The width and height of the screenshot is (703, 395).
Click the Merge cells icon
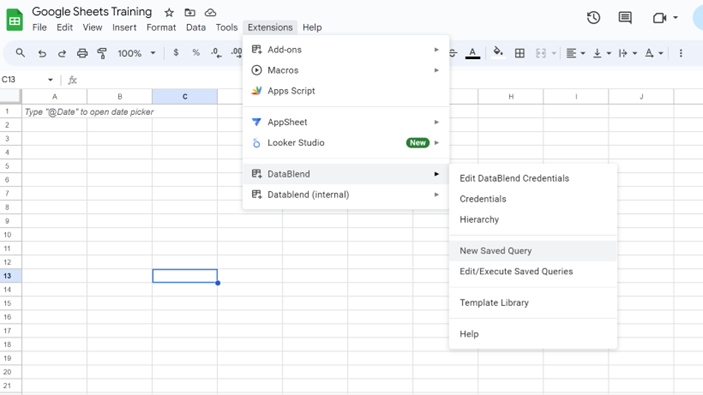point(541,53)
